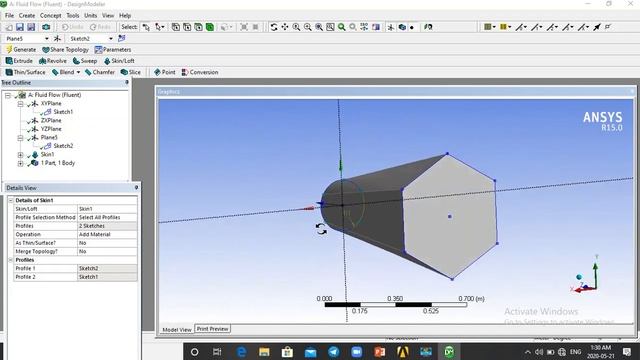The height and width of the screenshot is (360, 640).
Task: Open the Create menu
Action: point(27,16)
